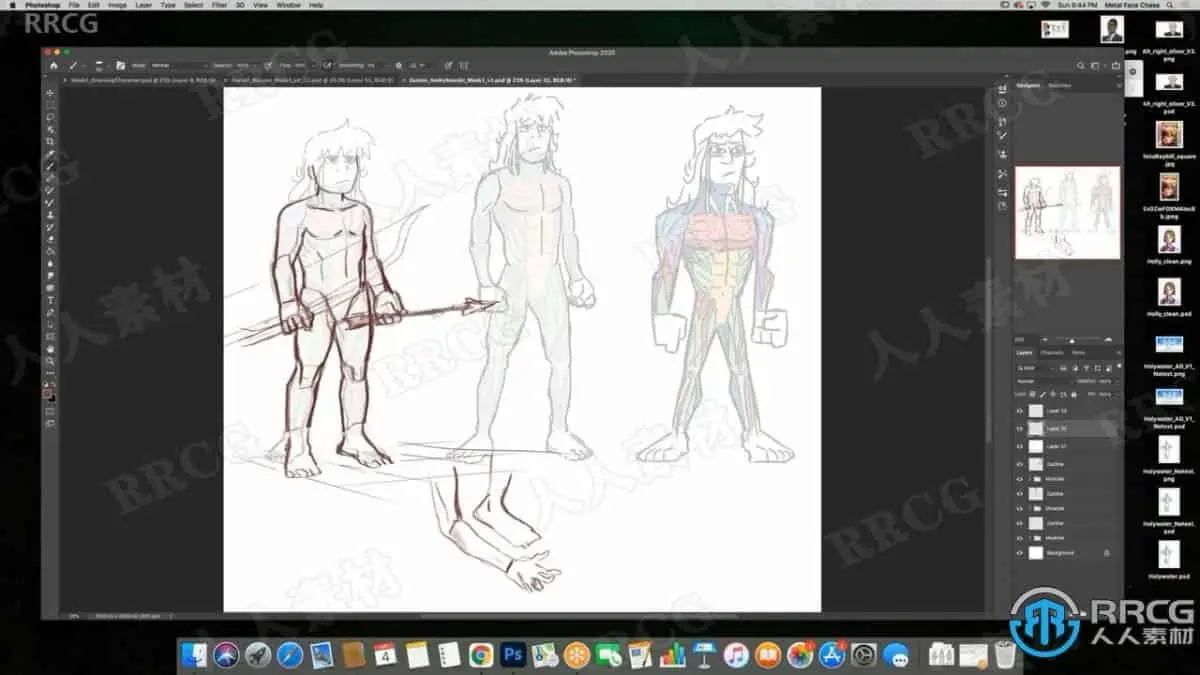The image size is (1200, 675).
Task: Open Finder from the Dock
Action: click(x=196, y=655)
